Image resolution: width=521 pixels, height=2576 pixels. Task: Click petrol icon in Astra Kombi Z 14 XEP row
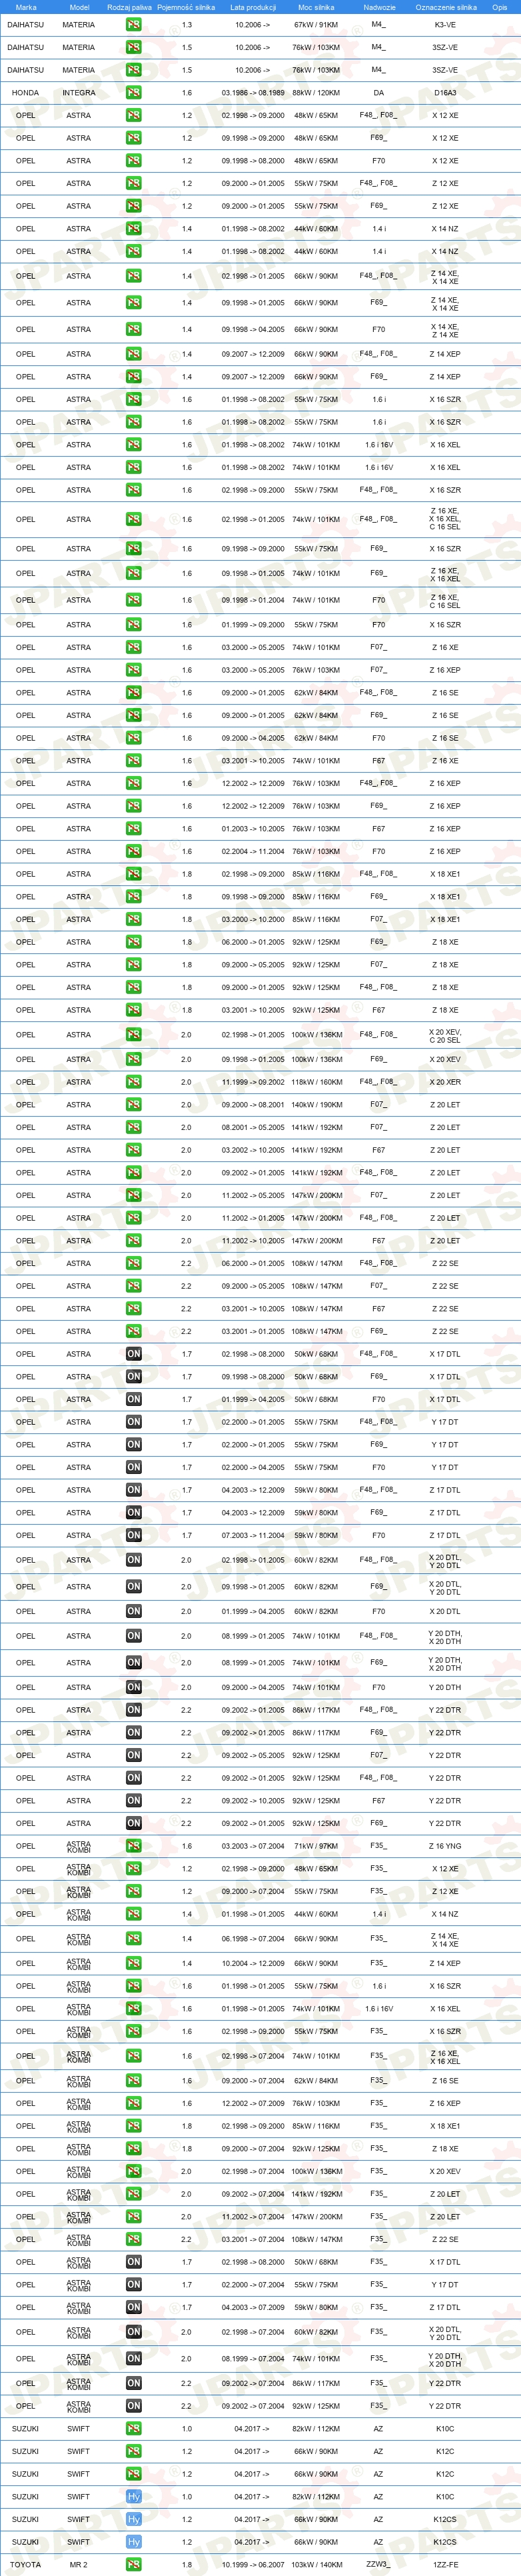pyautogui.click(x=133, y=1963)
